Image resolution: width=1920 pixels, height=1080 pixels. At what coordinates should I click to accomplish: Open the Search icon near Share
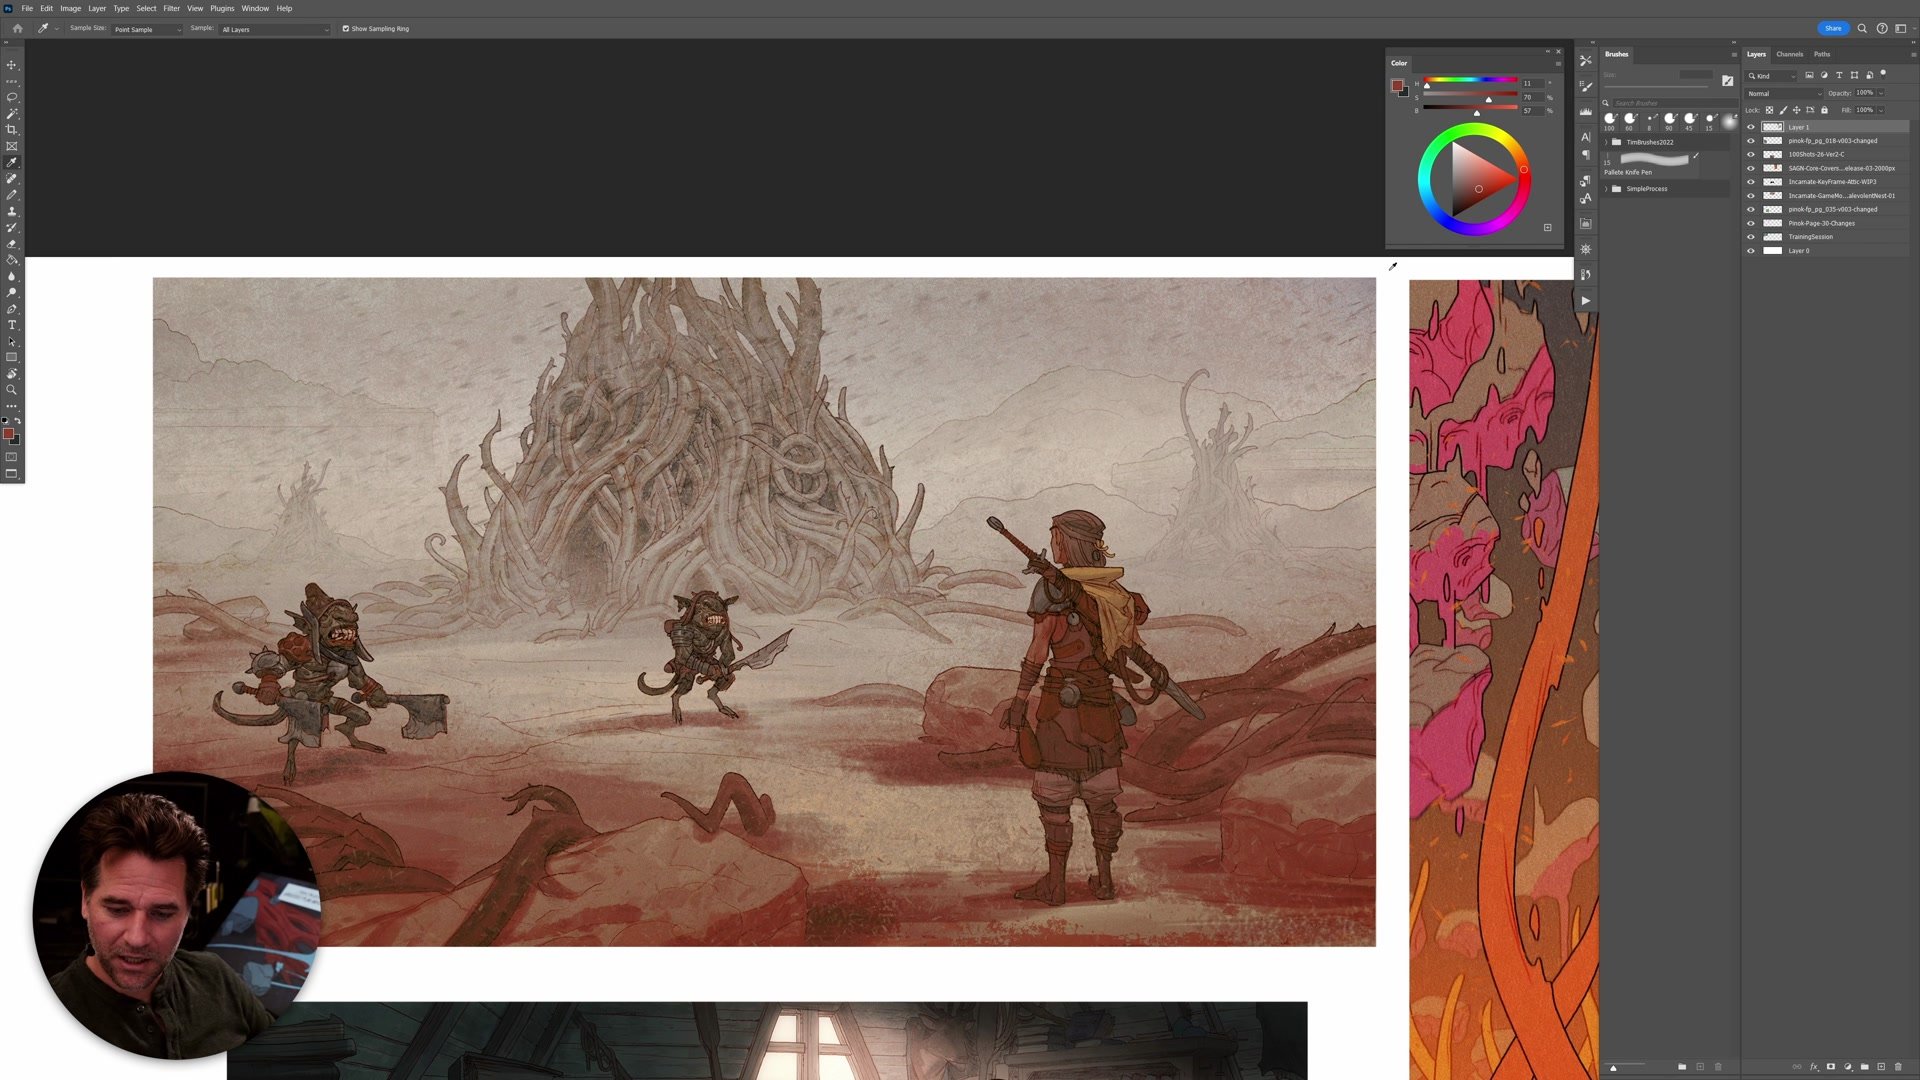tap(1862, 28)
